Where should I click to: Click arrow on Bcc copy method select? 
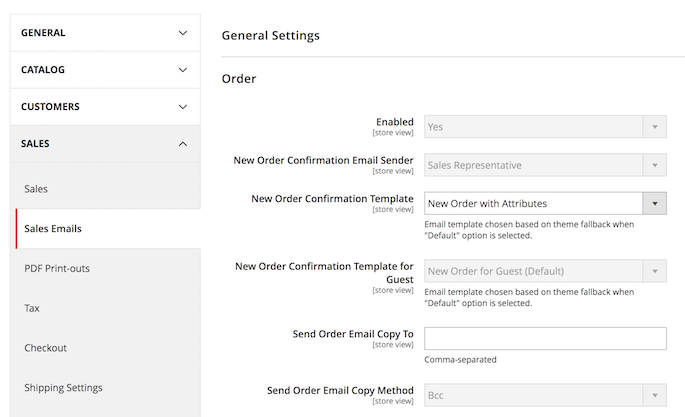point(655,395)
